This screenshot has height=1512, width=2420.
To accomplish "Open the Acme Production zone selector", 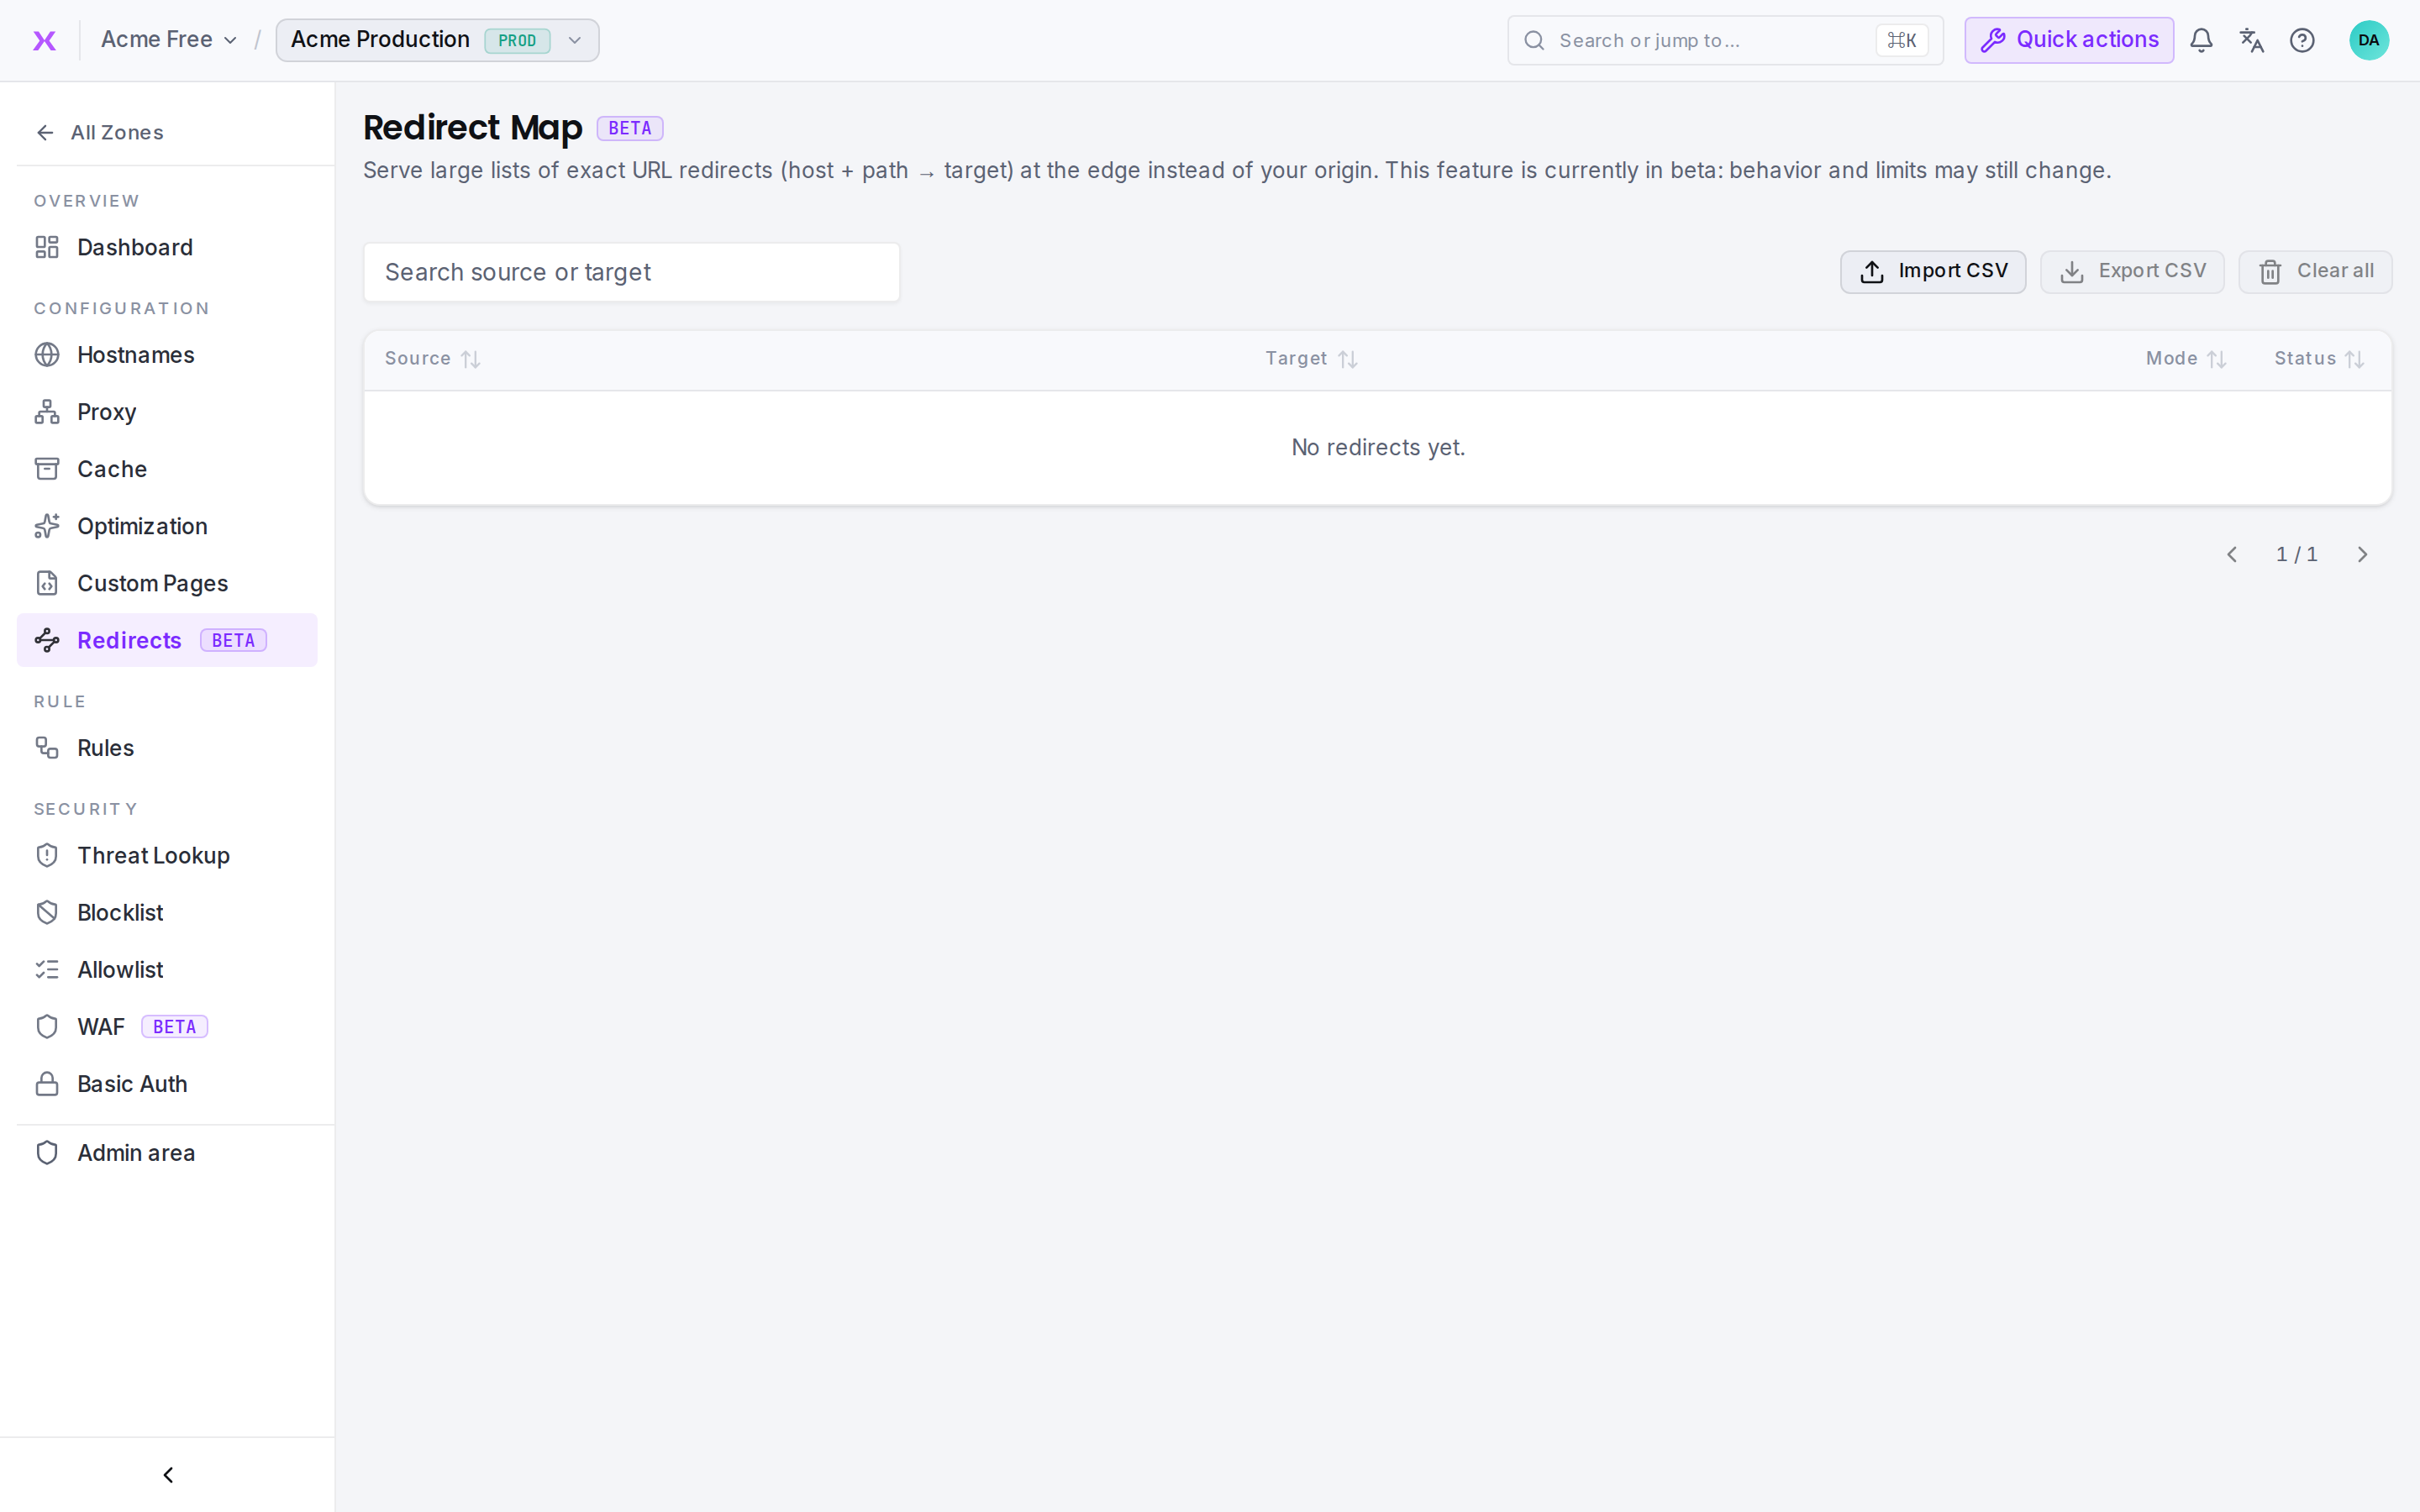I will [x=437, y=40].
